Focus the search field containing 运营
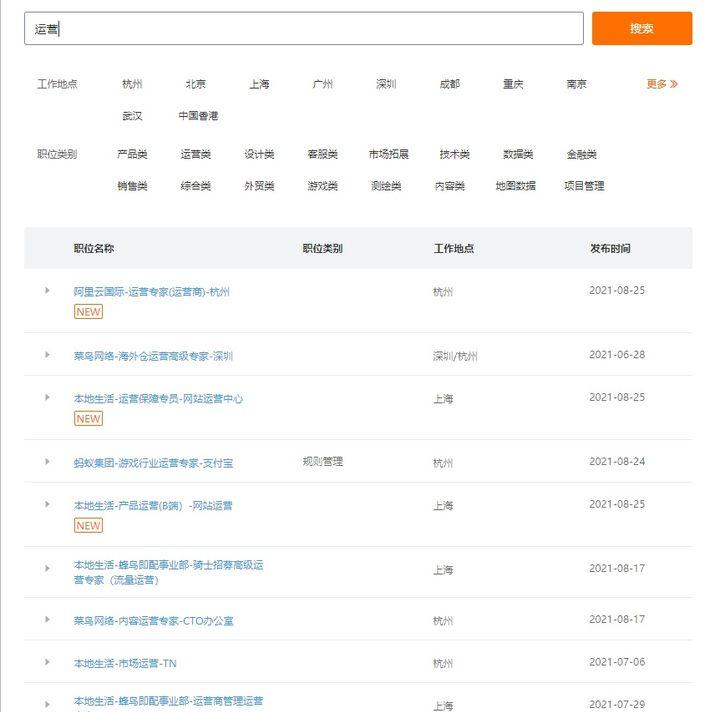This screenshot has width=720, height=712. tap(304, 28)
